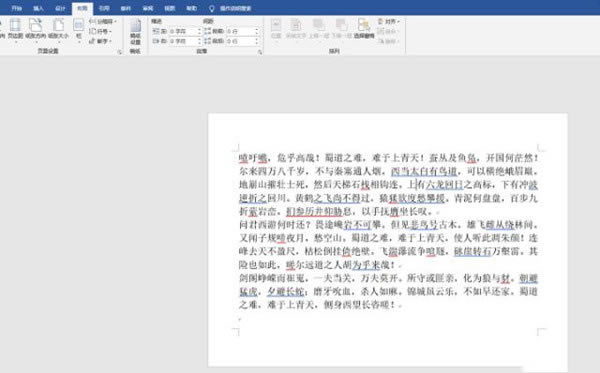Image resolution: width=600 pixels, height=373 pixels.
Task: Click the text "锦城虽云乐"
Action: [431, 292]
